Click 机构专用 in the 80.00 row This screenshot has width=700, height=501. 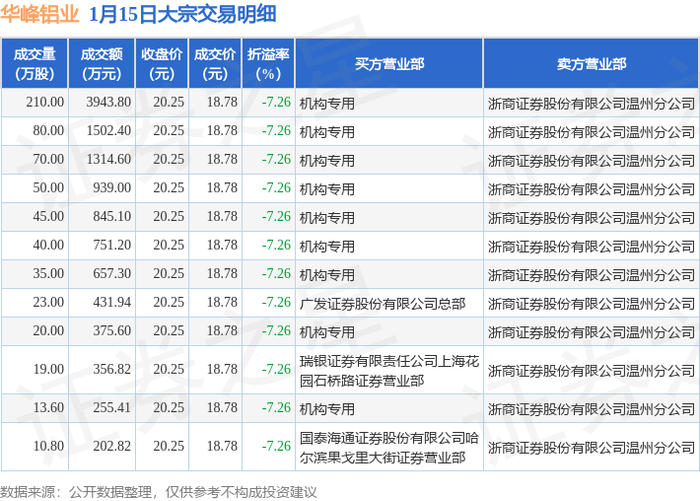point(327,132)
